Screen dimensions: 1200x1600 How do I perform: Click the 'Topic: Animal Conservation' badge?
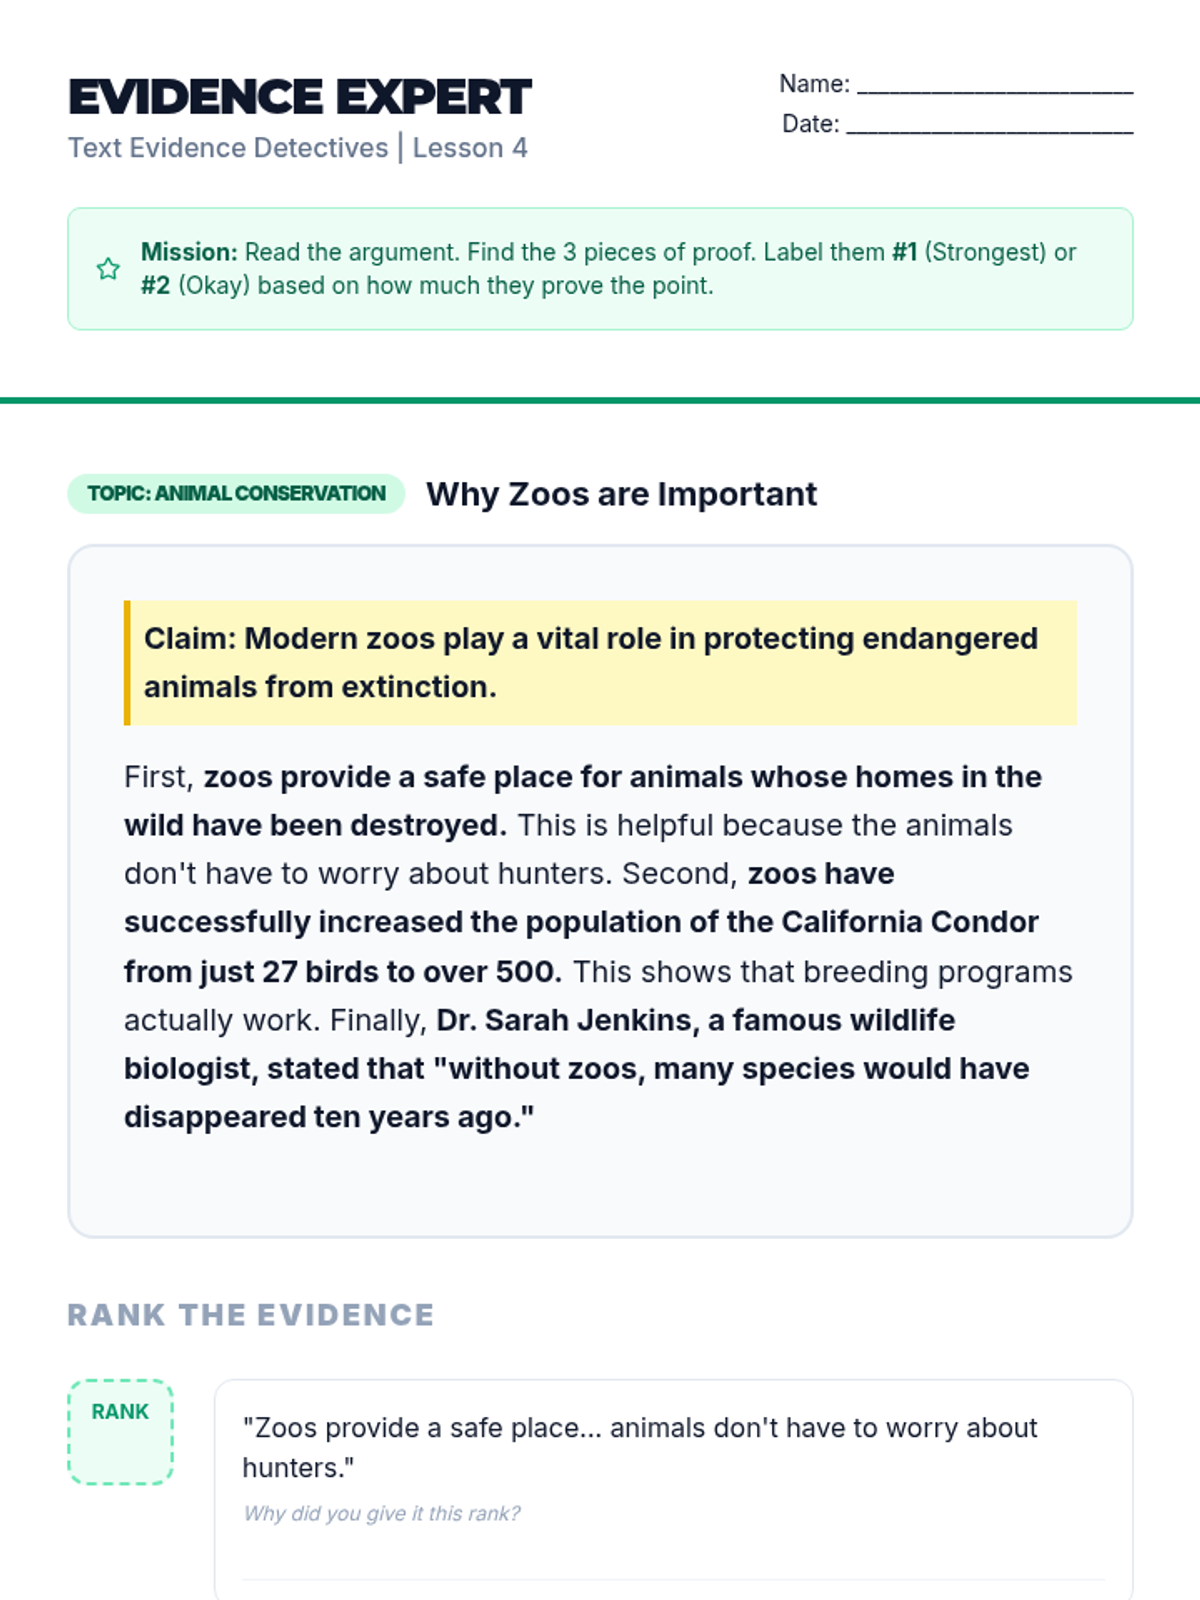click(236, 493)
